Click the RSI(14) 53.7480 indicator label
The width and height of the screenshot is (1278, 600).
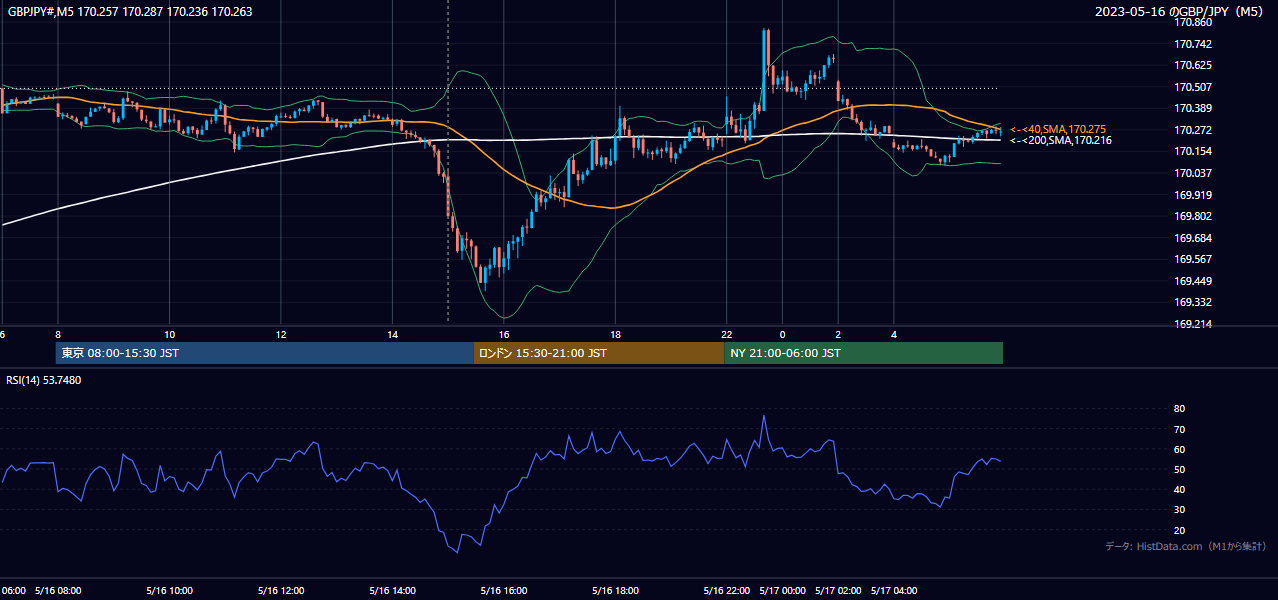click(x=44, y=380)
